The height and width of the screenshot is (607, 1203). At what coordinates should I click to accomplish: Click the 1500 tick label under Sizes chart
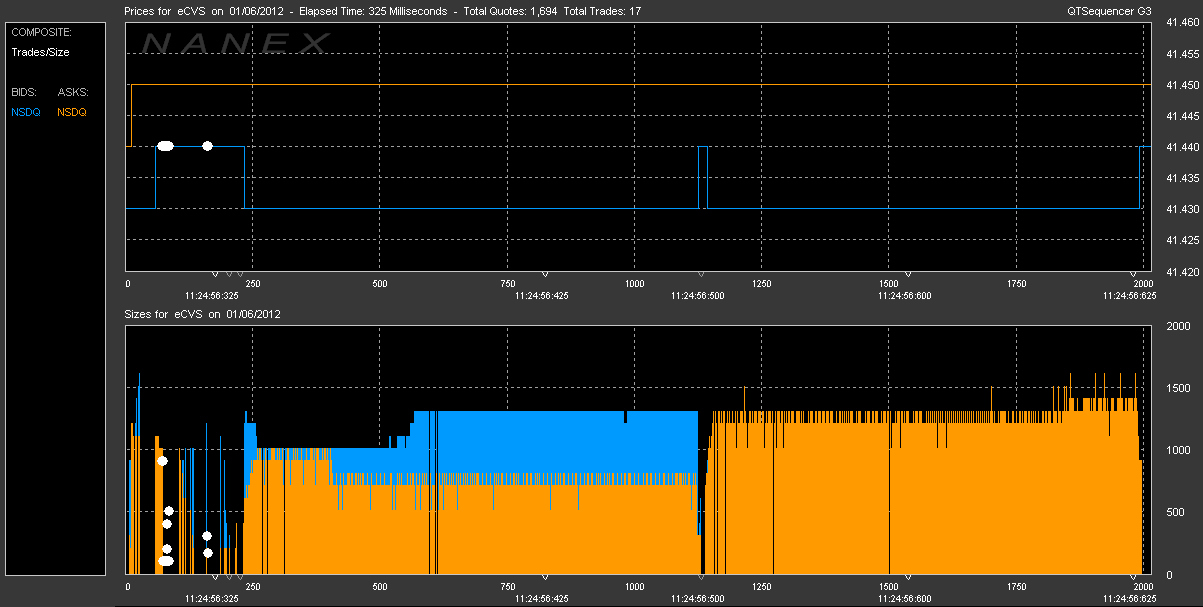point(888,586)
